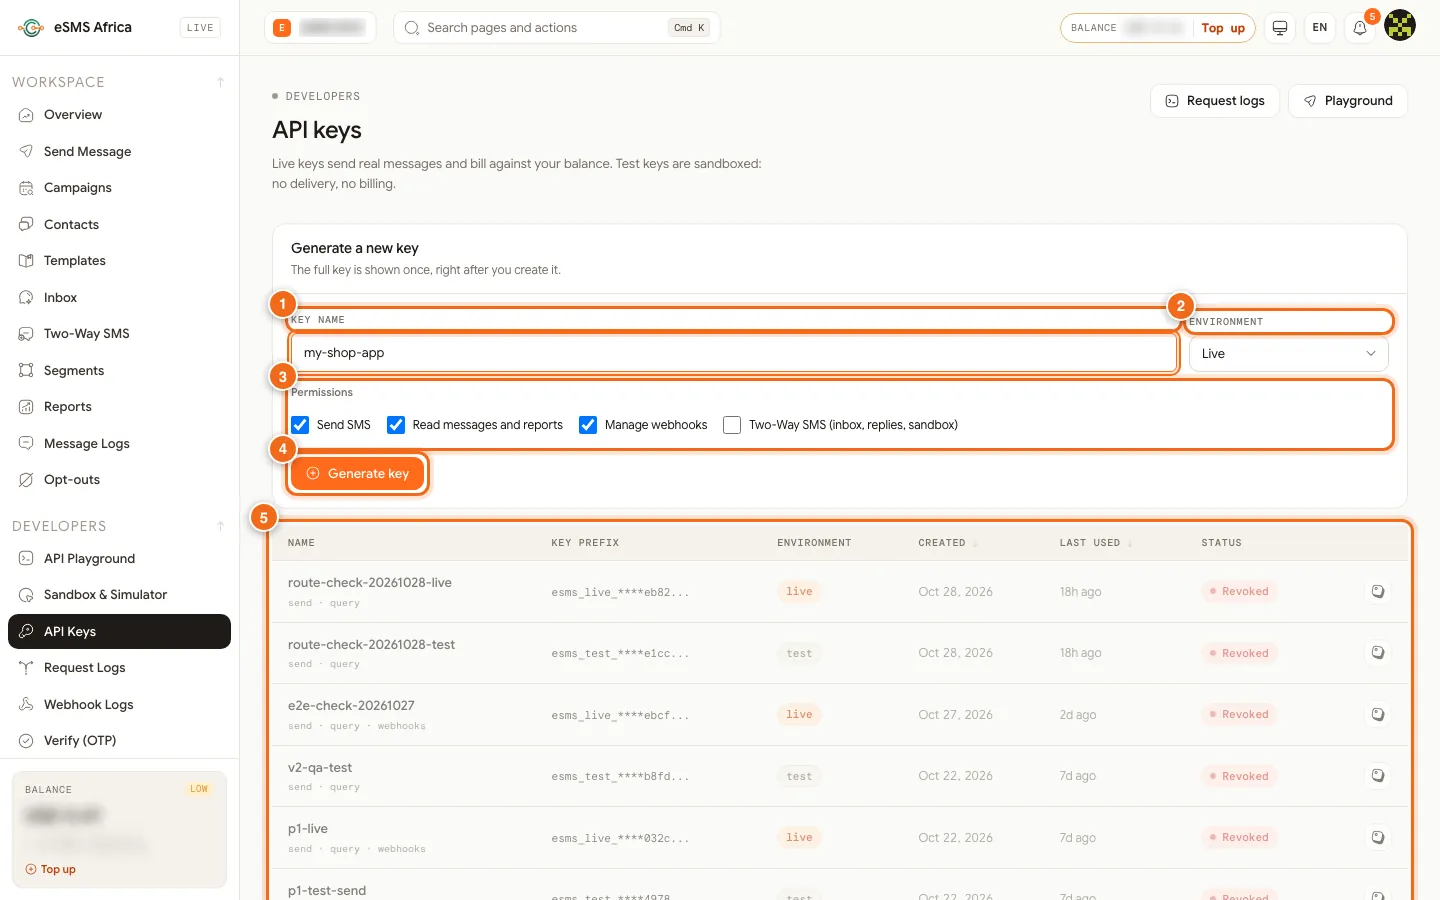1440x900 pixels.
Task: Click the live badge in p1-live row
Action: pos(799,838)
